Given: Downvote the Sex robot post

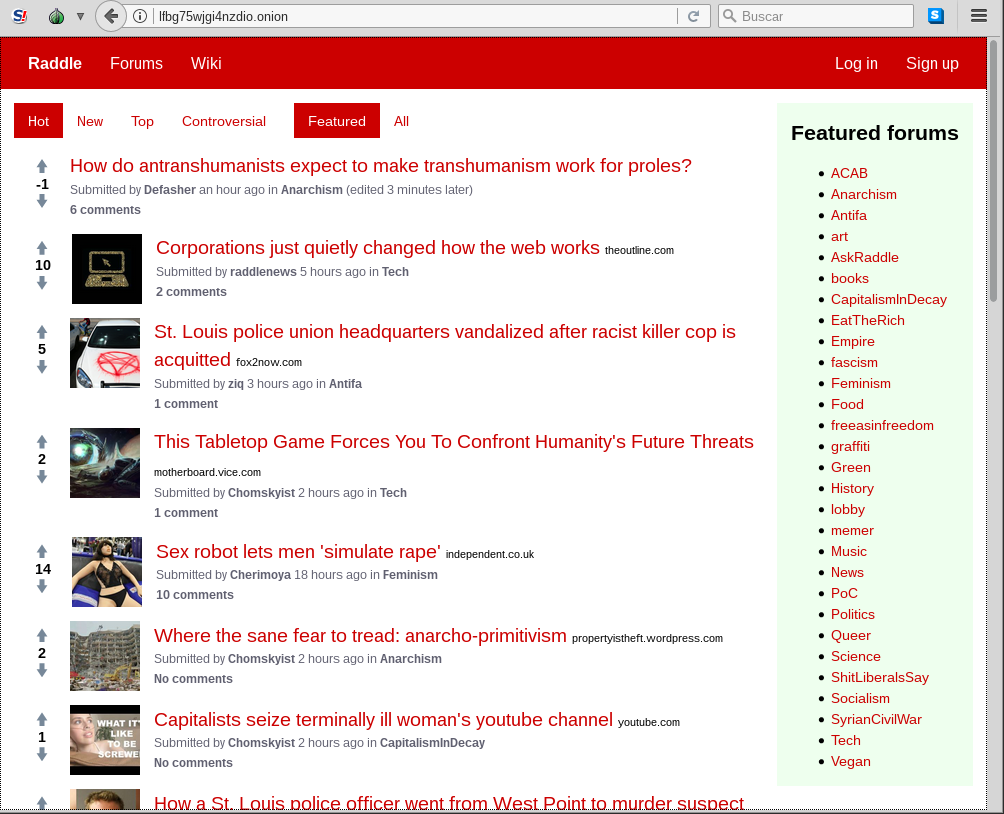Looking at the screenshot, I should click(x=42, y=587).
